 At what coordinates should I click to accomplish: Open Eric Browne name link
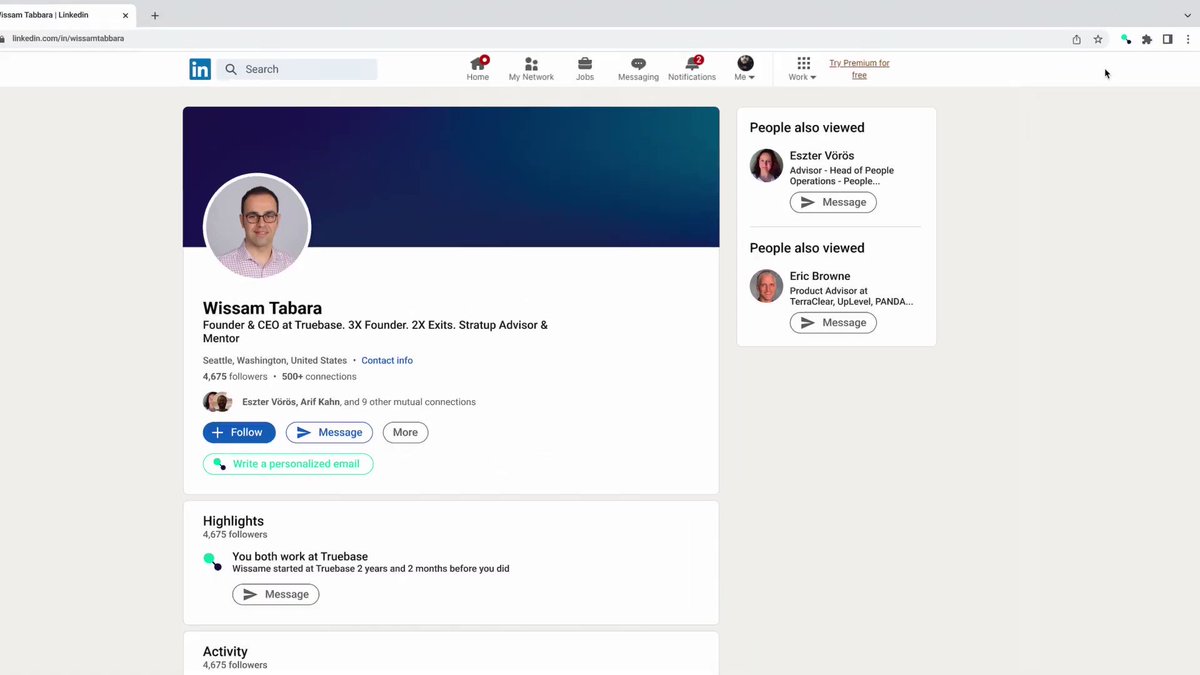point(820,276)
